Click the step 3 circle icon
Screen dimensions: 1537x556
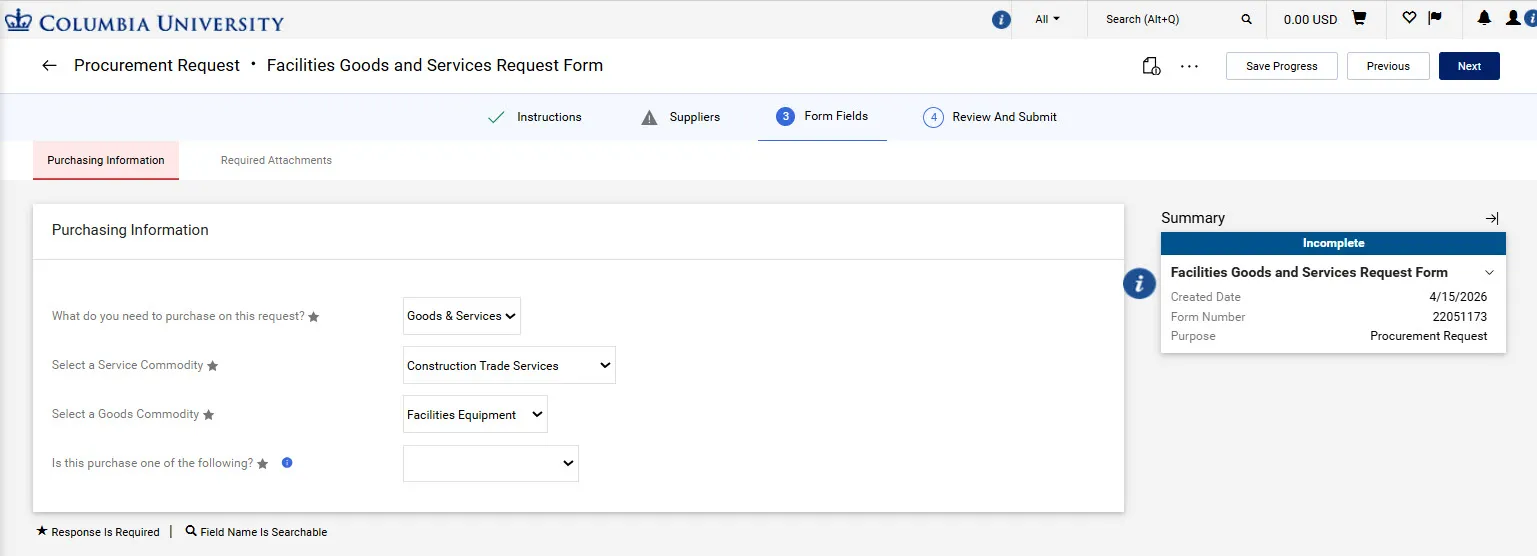pyautogui.click(x=786, y=116)
